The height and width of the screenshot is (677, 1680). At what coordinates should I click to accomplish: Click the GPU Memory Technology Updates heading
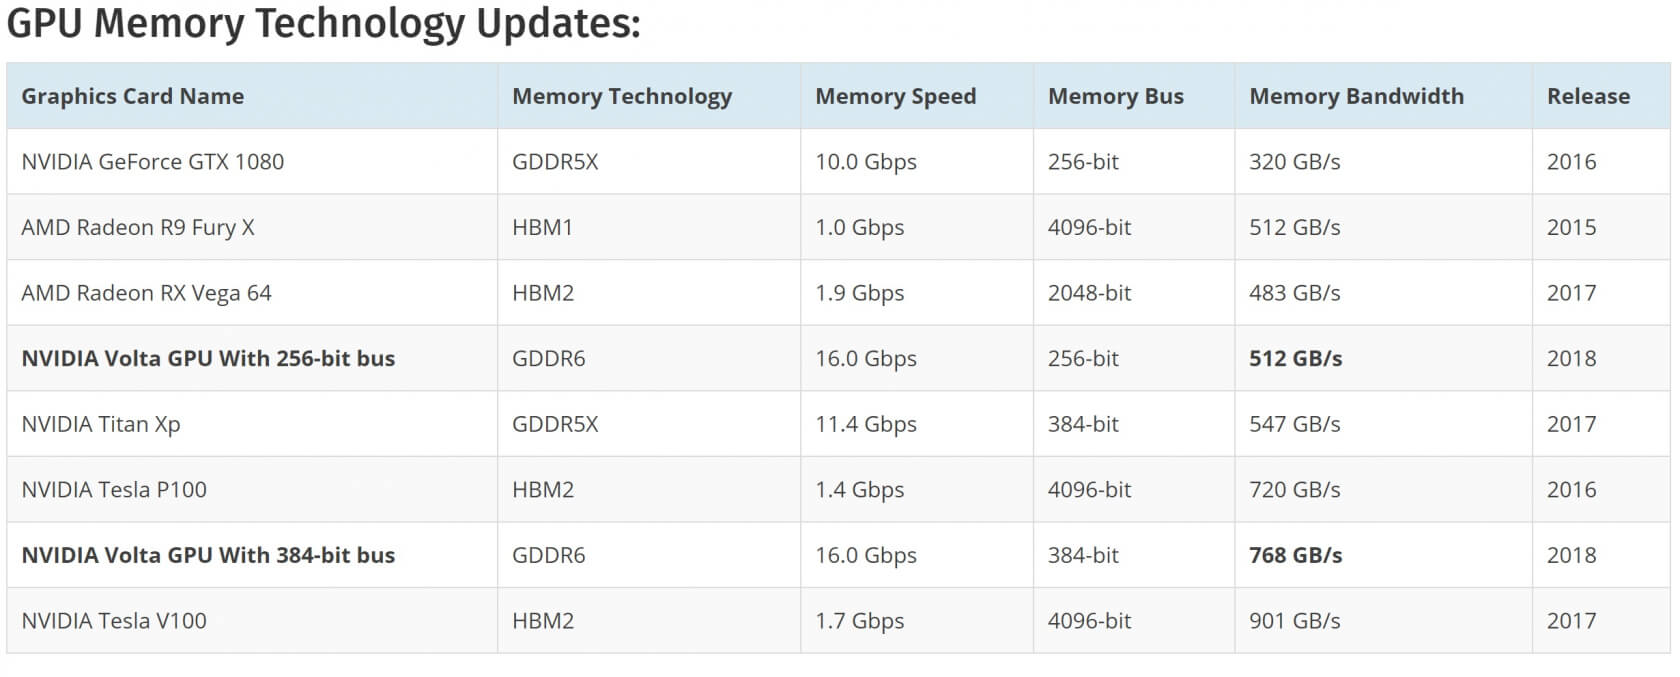(x=324, y=24)
